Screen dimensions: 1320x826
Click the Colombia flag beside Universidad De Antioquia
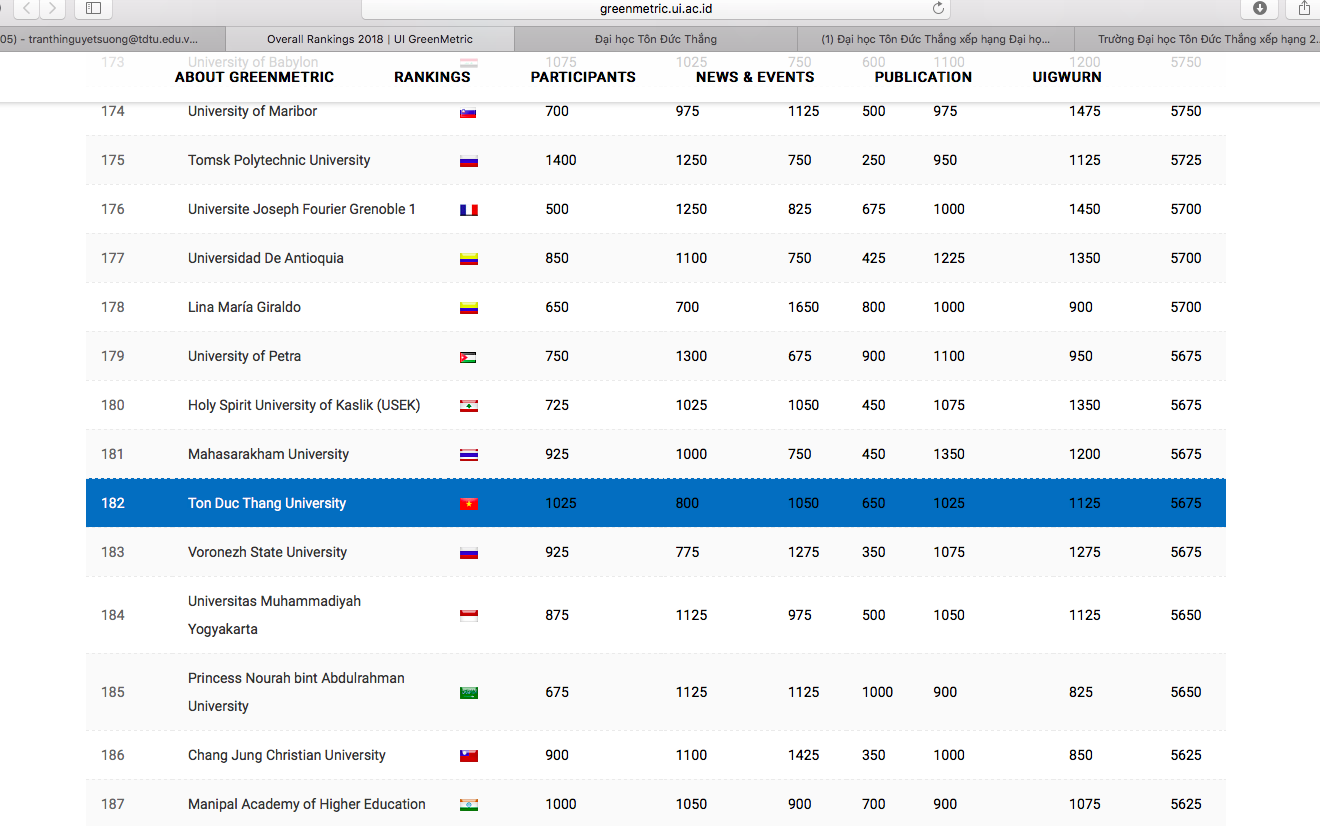(x=469, y=258)
